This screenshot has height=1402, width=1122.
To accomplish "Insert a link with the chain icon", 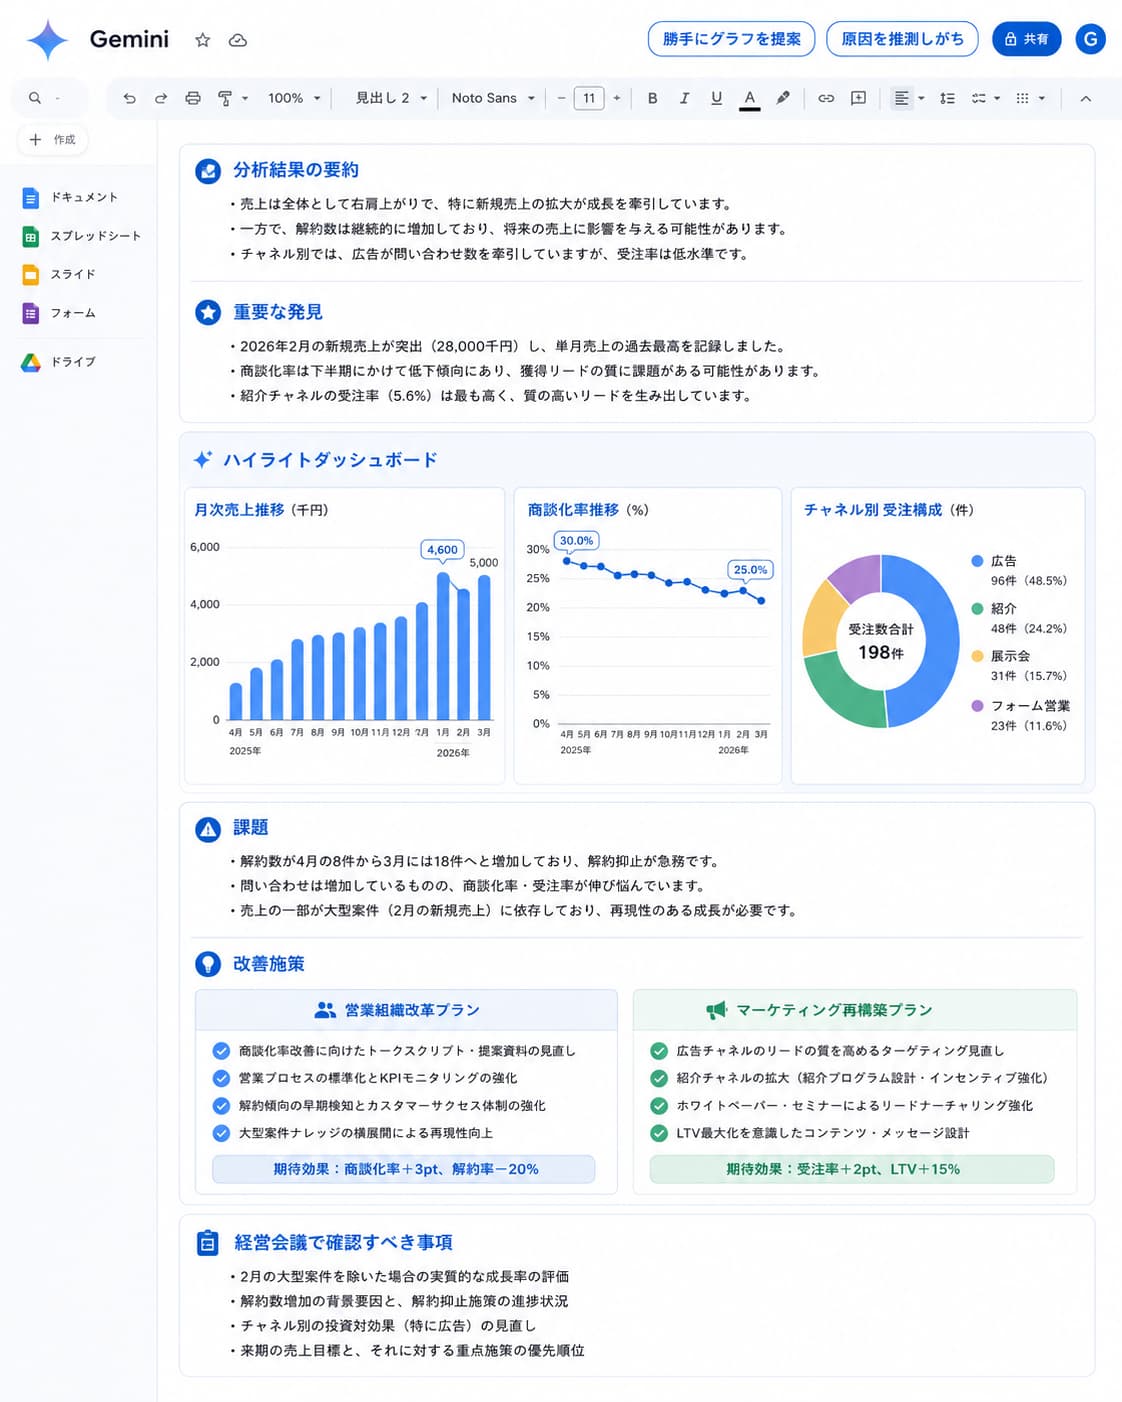I will coord(826,98).
